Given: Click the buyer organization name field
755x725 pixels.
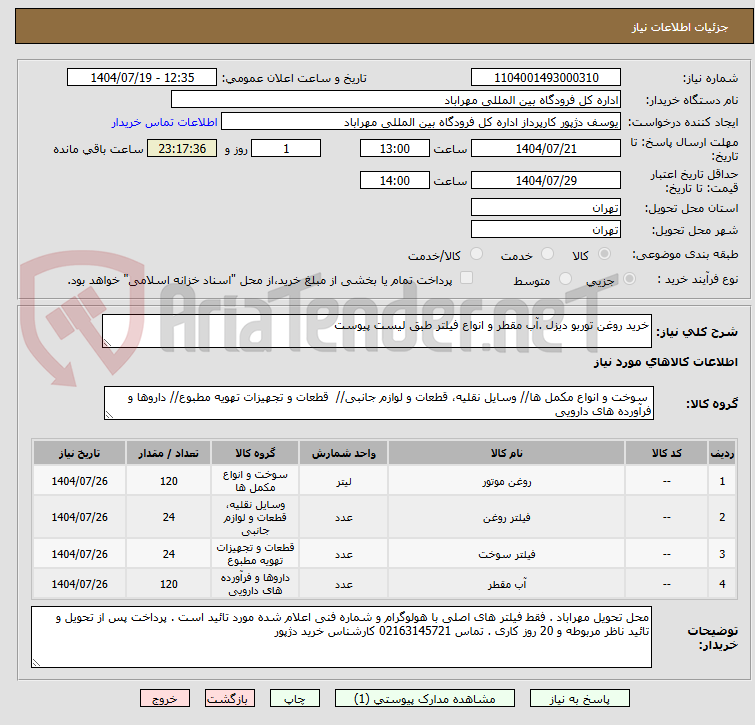Looking at the screenshot, I should tap(396, 100).
